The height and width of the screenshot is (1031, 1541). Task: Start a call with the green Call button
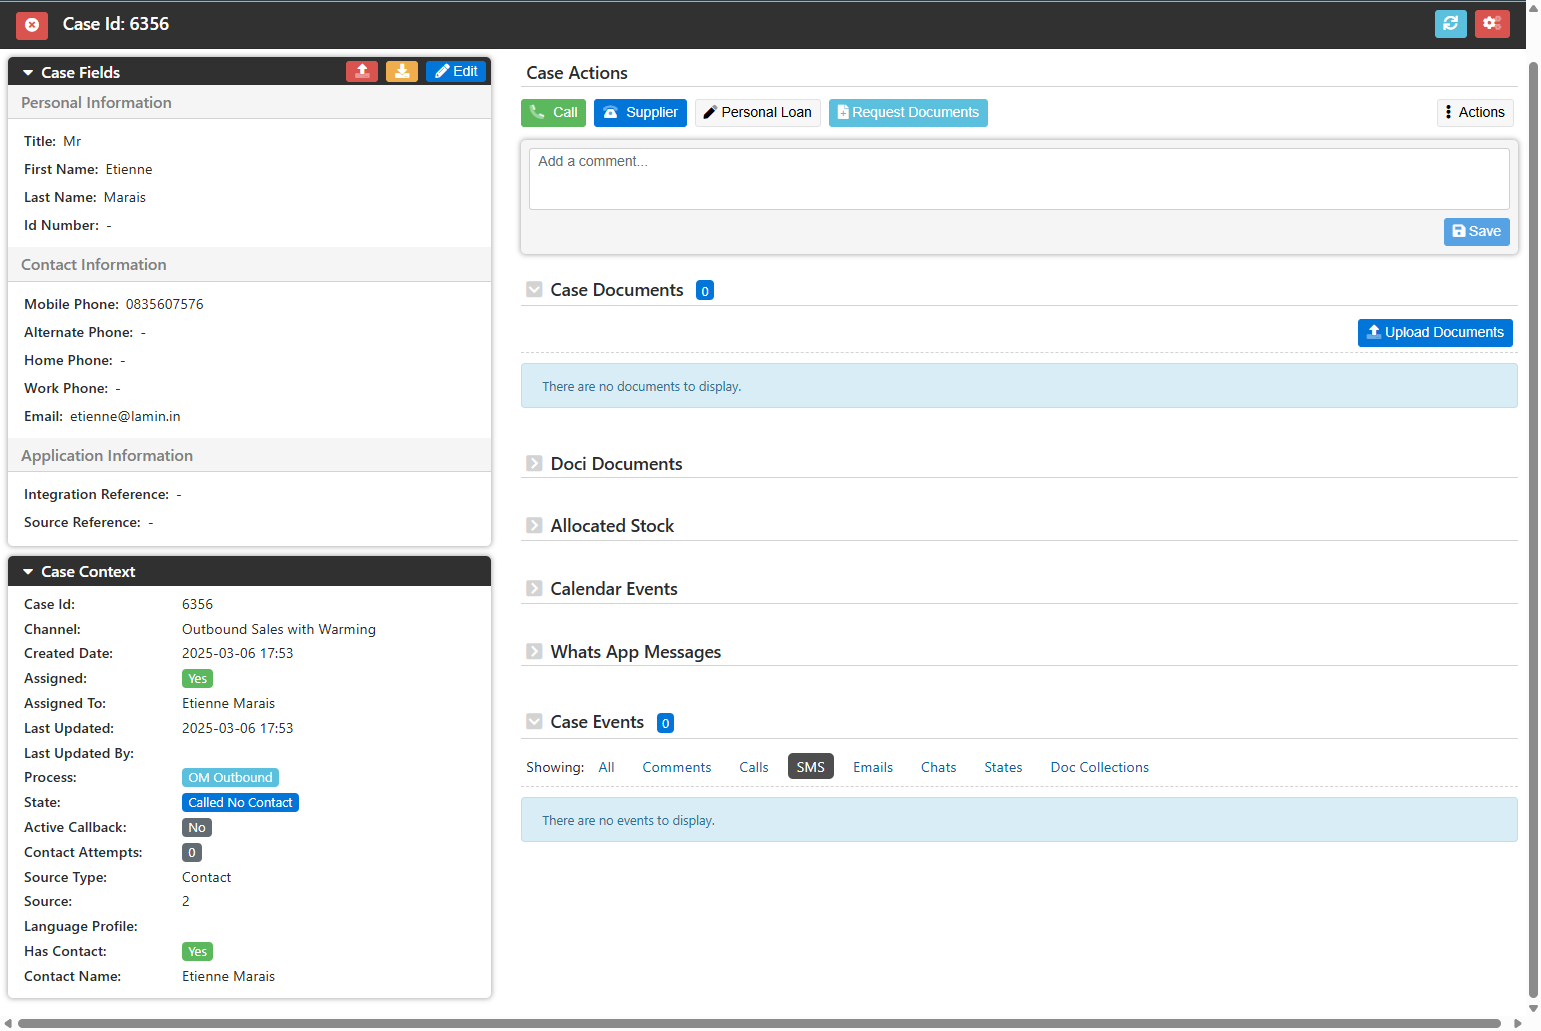(553, 113)
